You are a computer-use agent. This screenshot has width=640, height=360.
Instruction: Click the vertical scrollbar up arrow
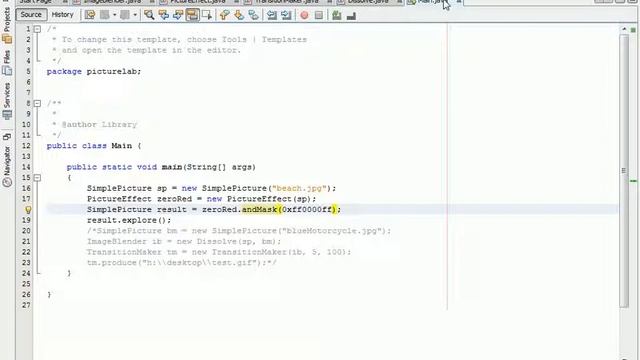pos(624,29)
